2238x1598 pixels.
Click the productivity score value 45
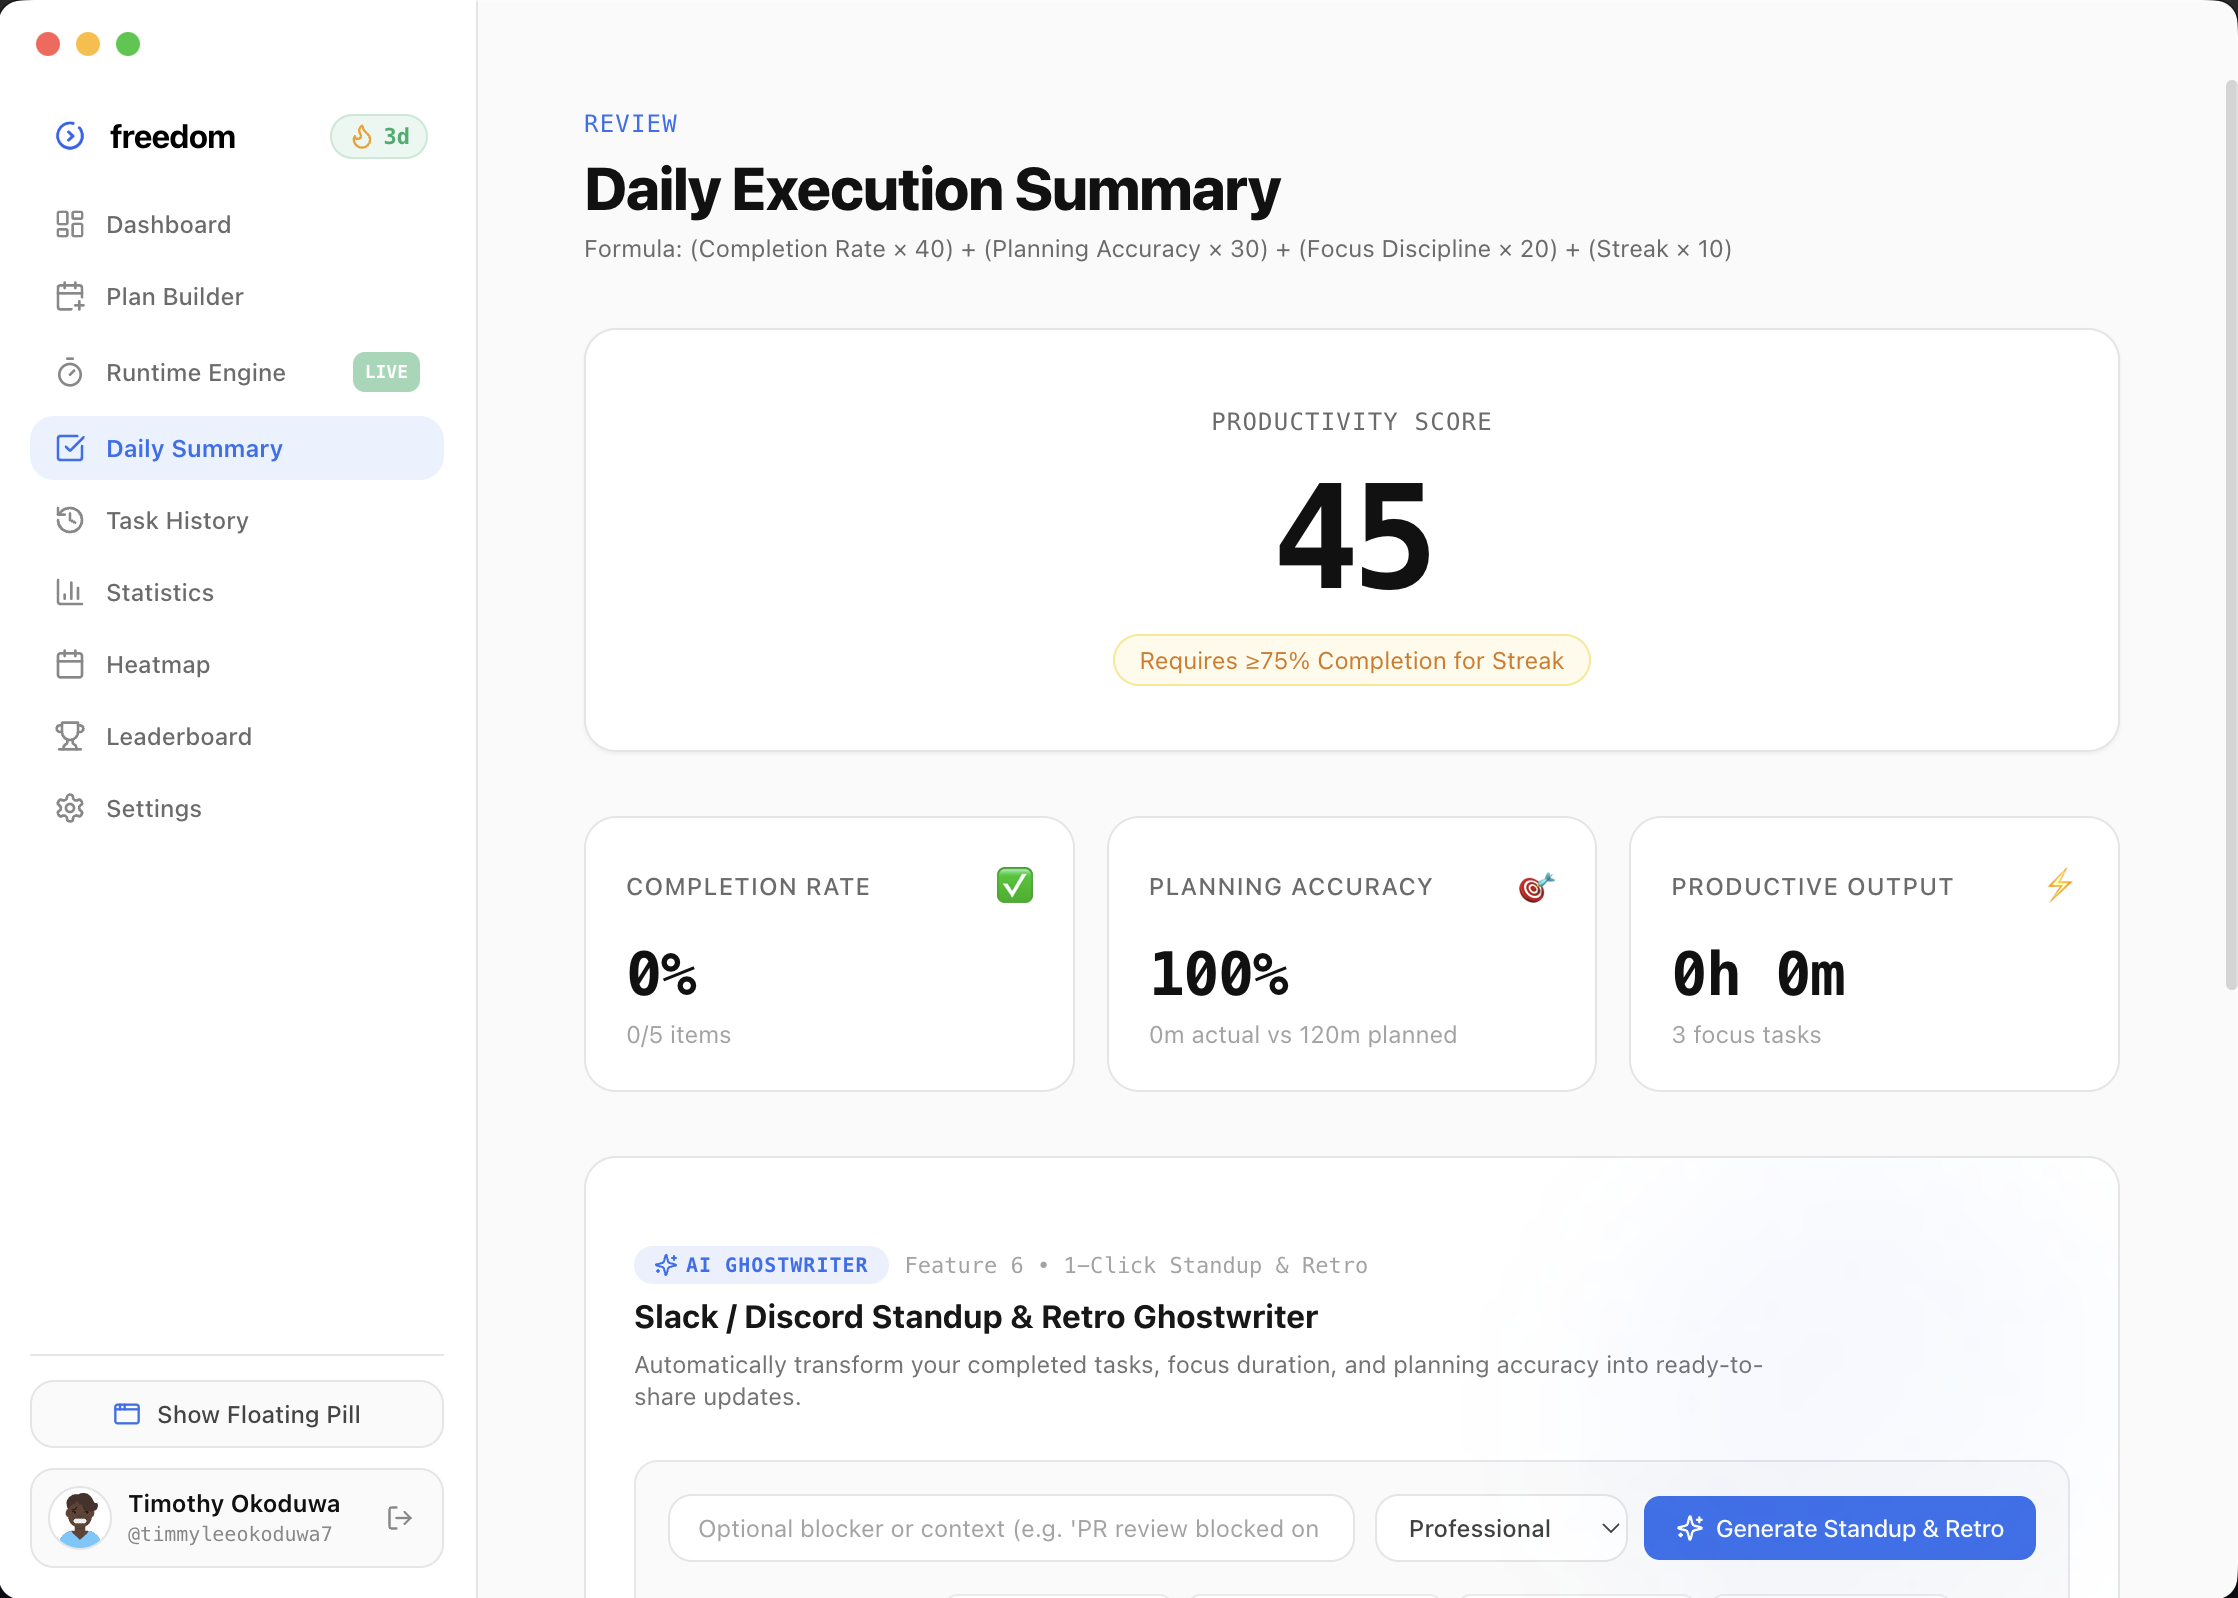(x=1354, y=536)
